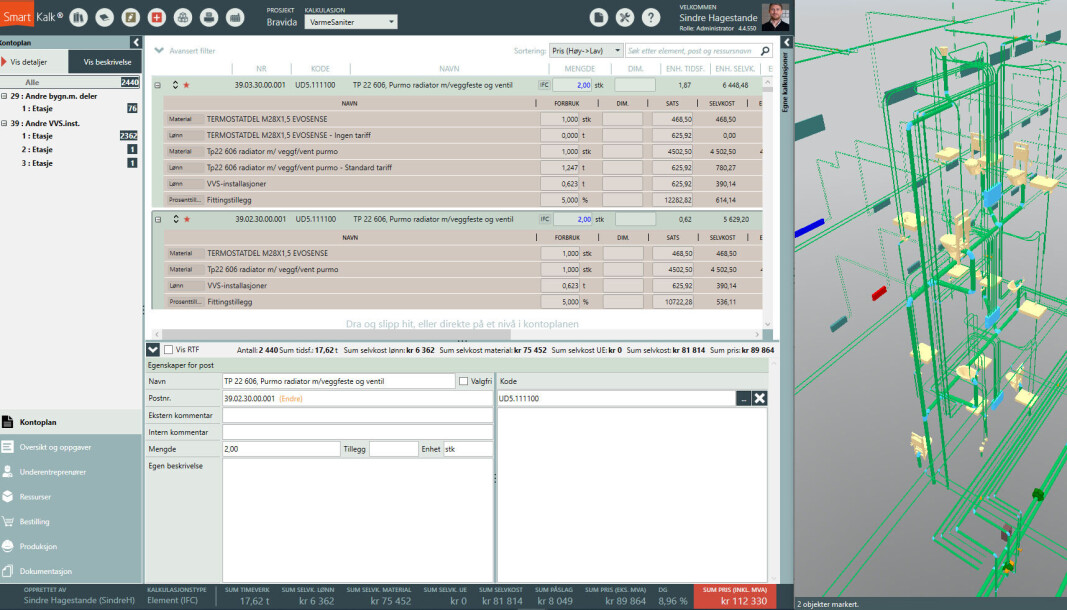Collapse row 39.02.30.00.001 details

click(x=158, y=220)
